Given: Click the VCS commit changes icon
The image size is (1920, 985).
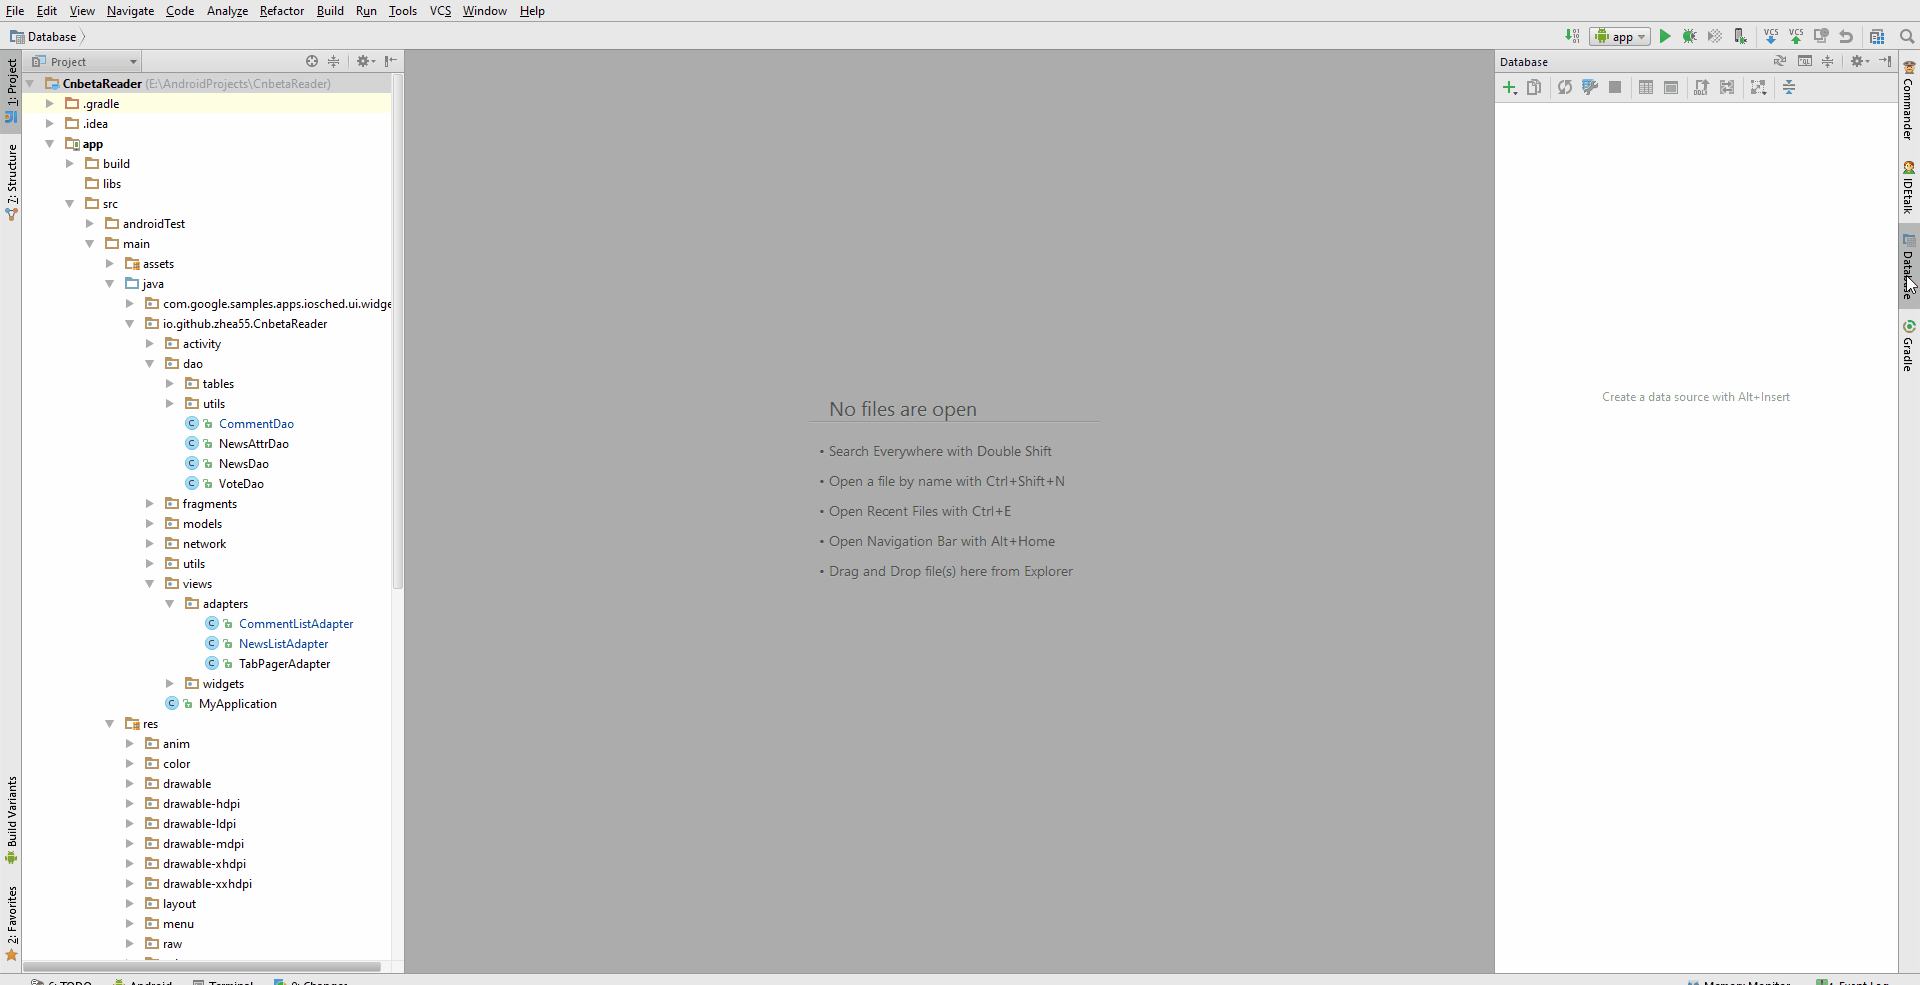Looking at the screenshot, I should tap(1796, 36).
